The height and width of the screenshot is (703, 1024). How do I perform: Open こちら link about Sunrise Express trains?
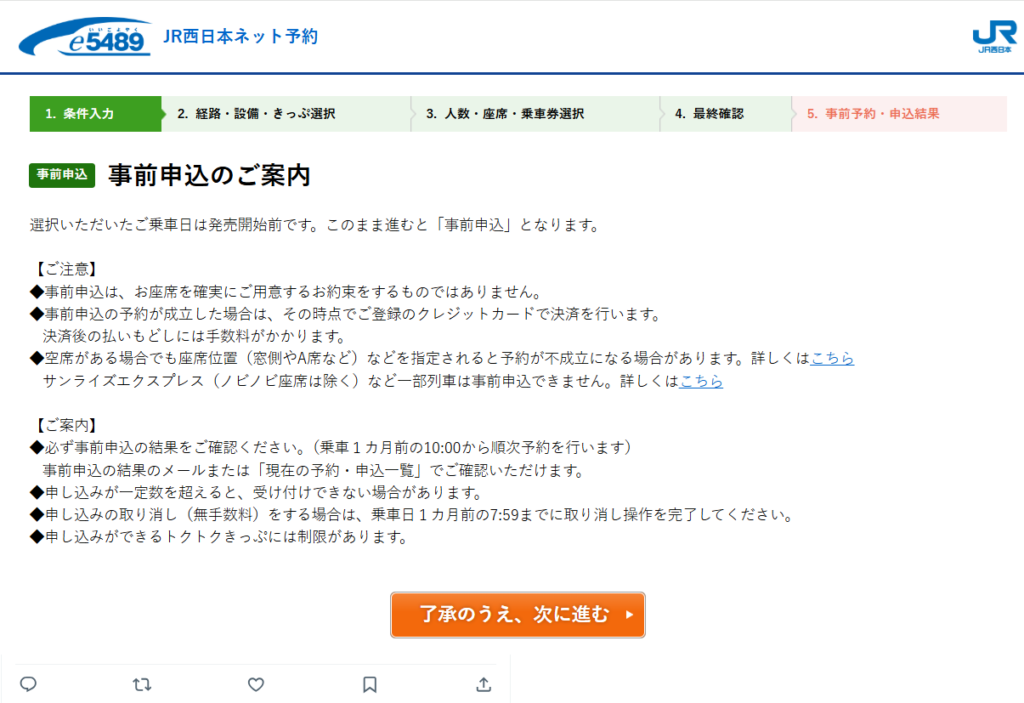pos(701,381)
